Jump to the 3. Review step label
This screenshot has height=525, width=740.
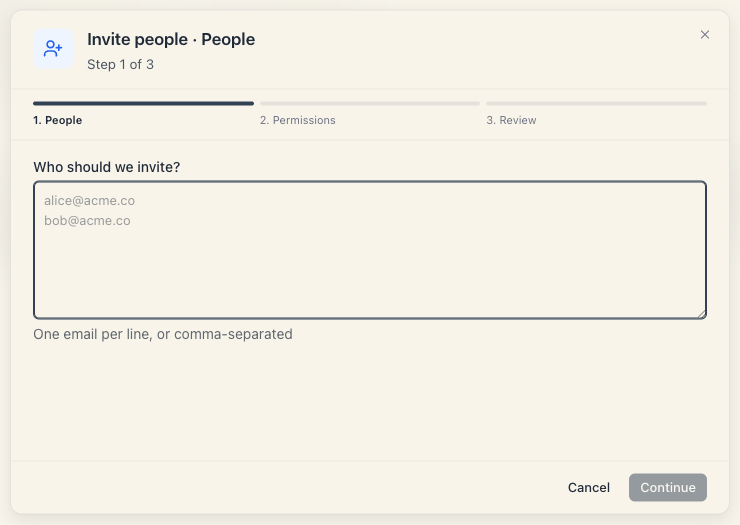[x=511, y=120]
